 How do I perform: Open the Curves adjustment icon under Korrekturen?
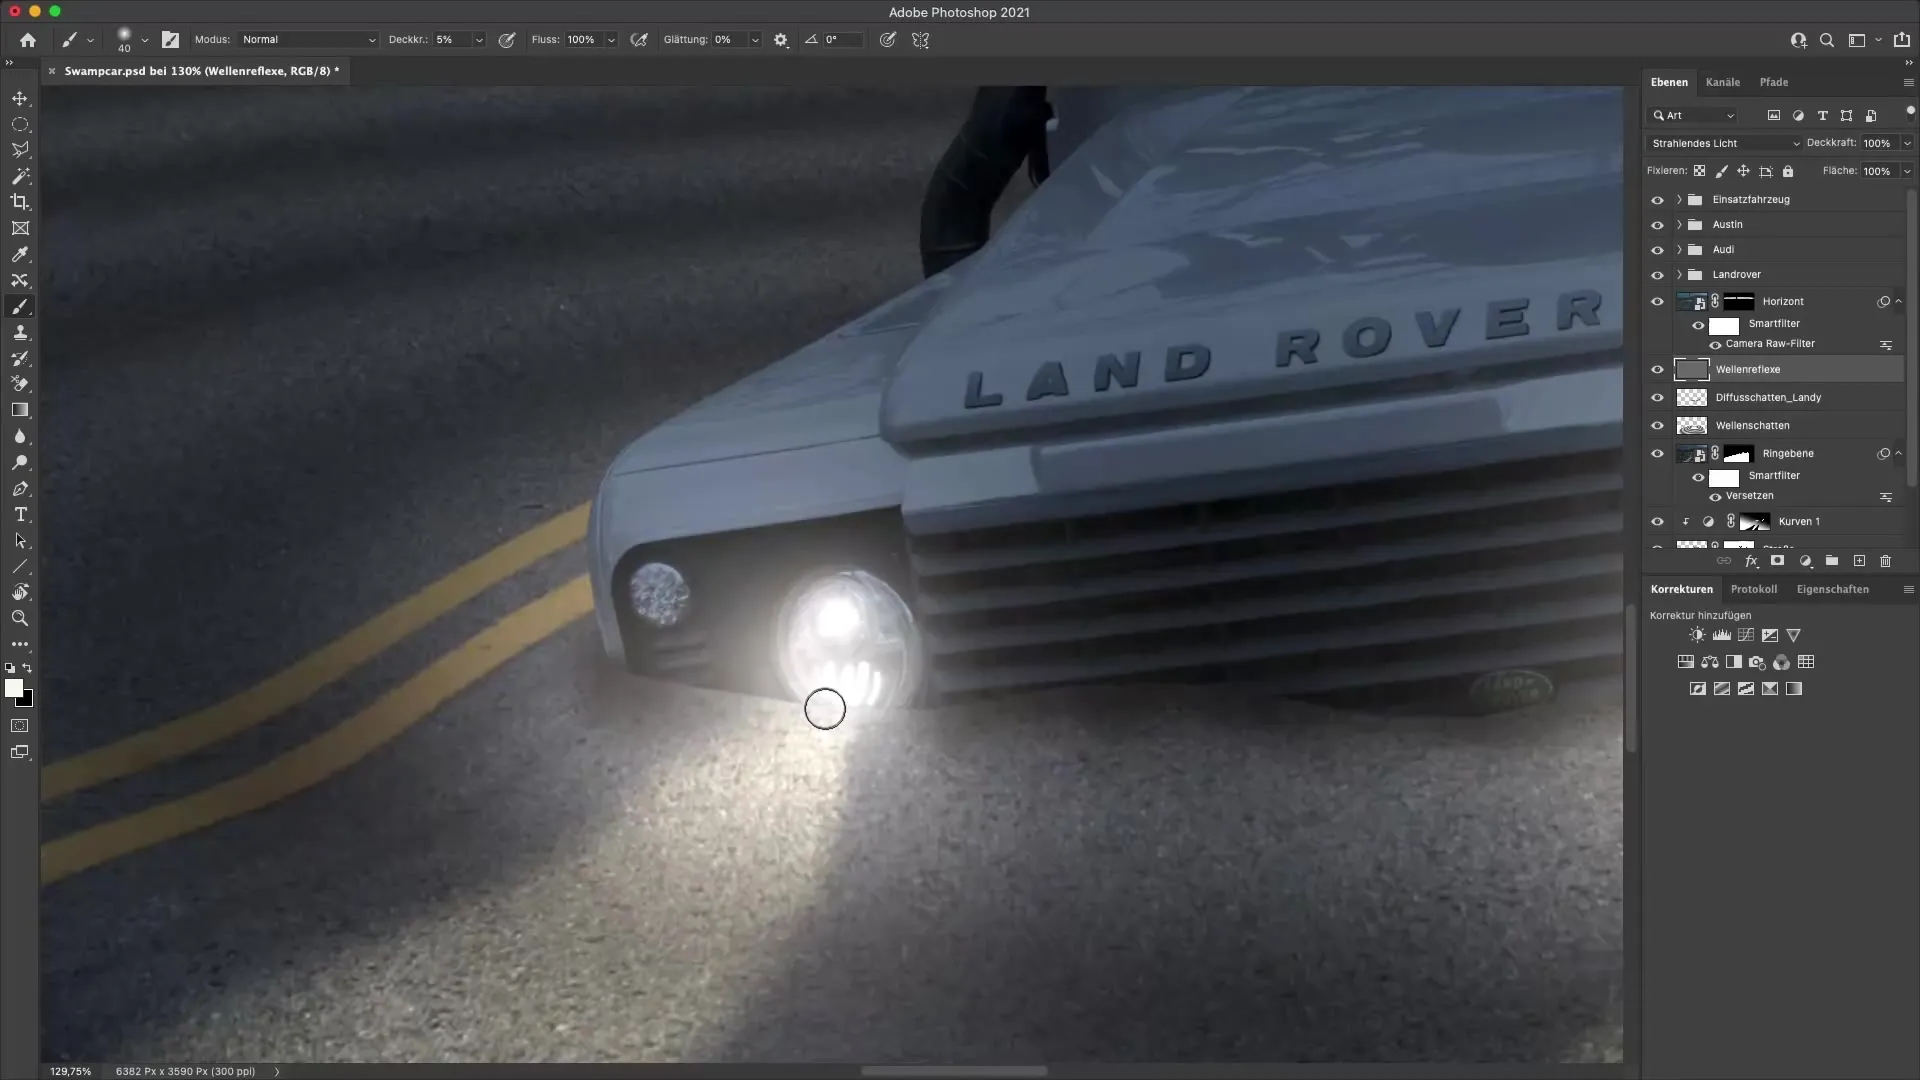point(1746,635)
